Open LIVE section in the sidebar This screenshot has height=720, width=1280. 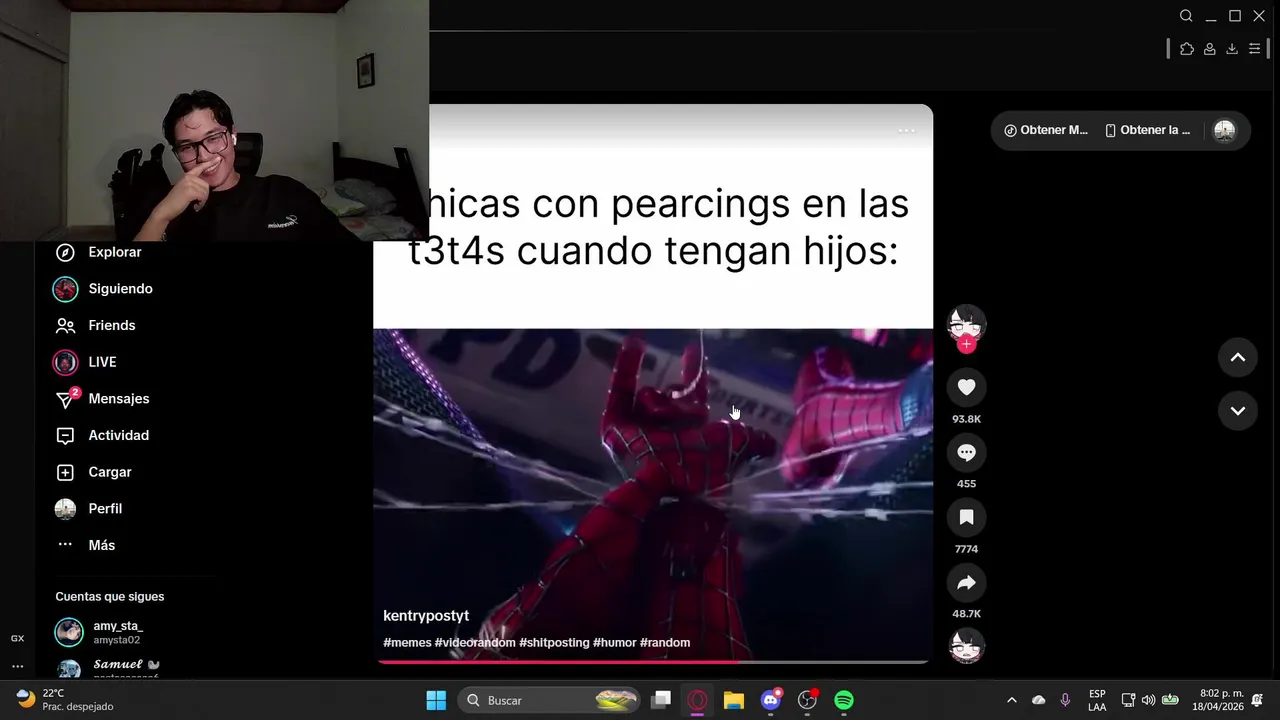(x=86, y=362)
